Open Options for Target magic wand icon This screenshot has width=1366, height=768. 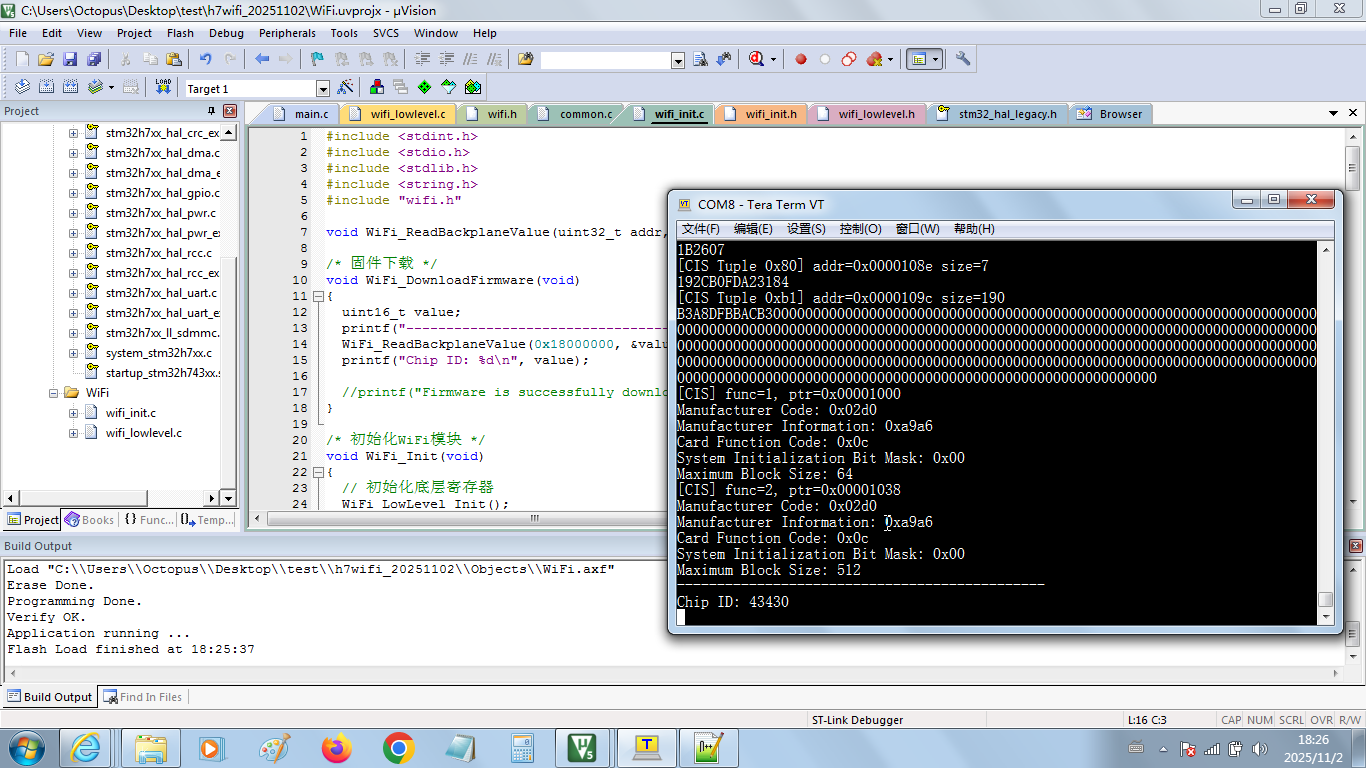coord(346,88)
